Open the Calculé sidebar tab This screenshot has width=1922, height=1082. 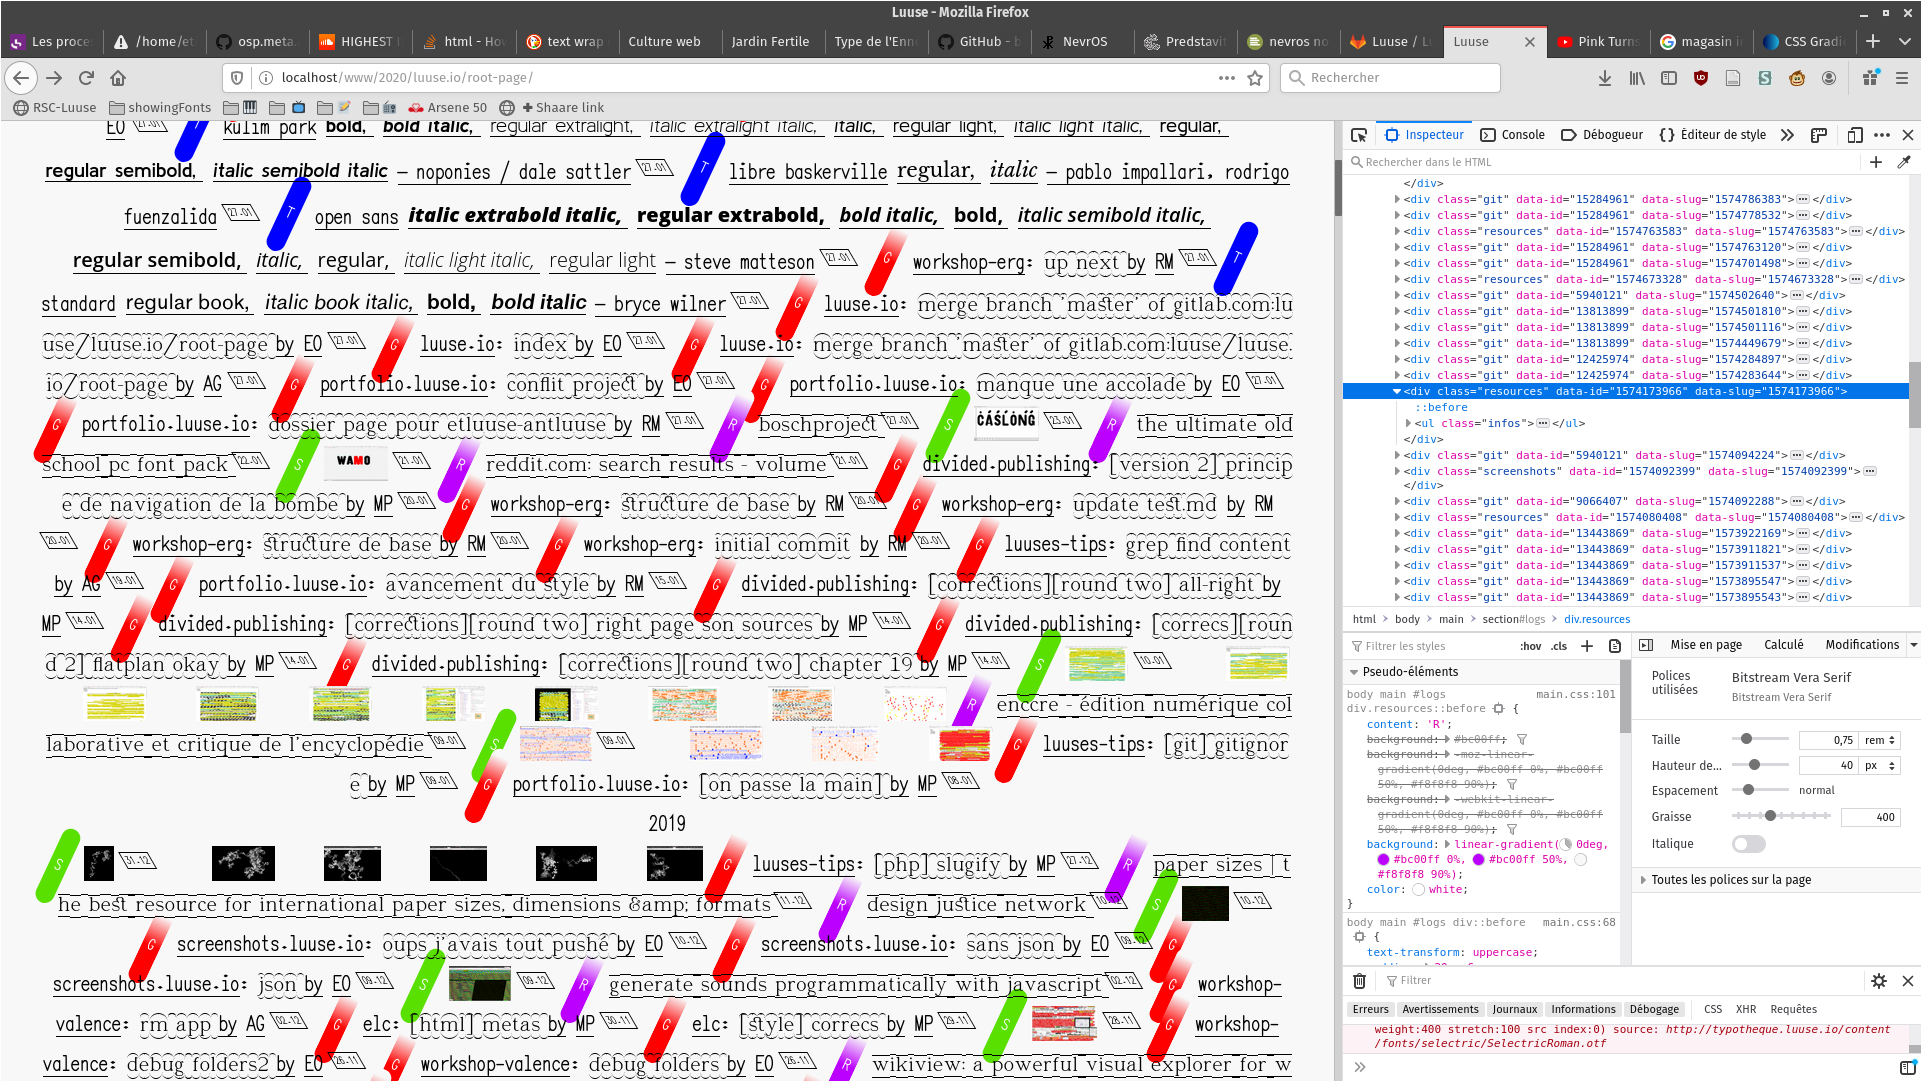[1783, 645]
